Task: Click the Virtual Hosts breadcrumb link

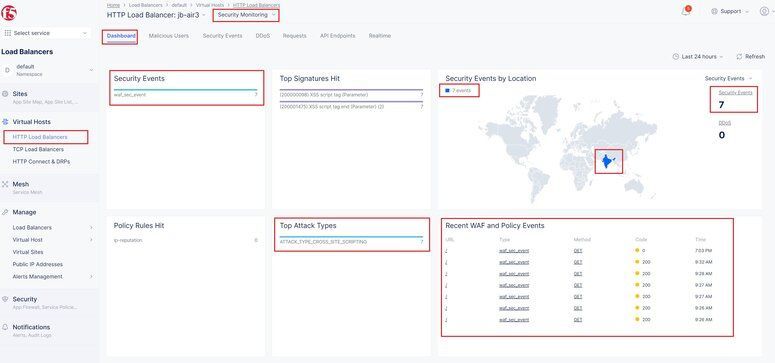Action: pos(210,5)
